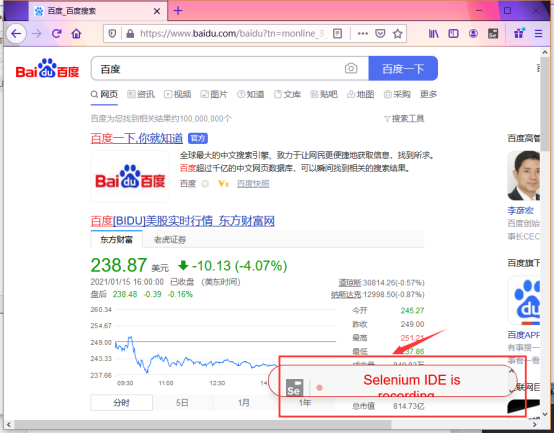Click the 道琼斯 index link
The height and width of the screenshot is (433, 554).
click(350, 283)
